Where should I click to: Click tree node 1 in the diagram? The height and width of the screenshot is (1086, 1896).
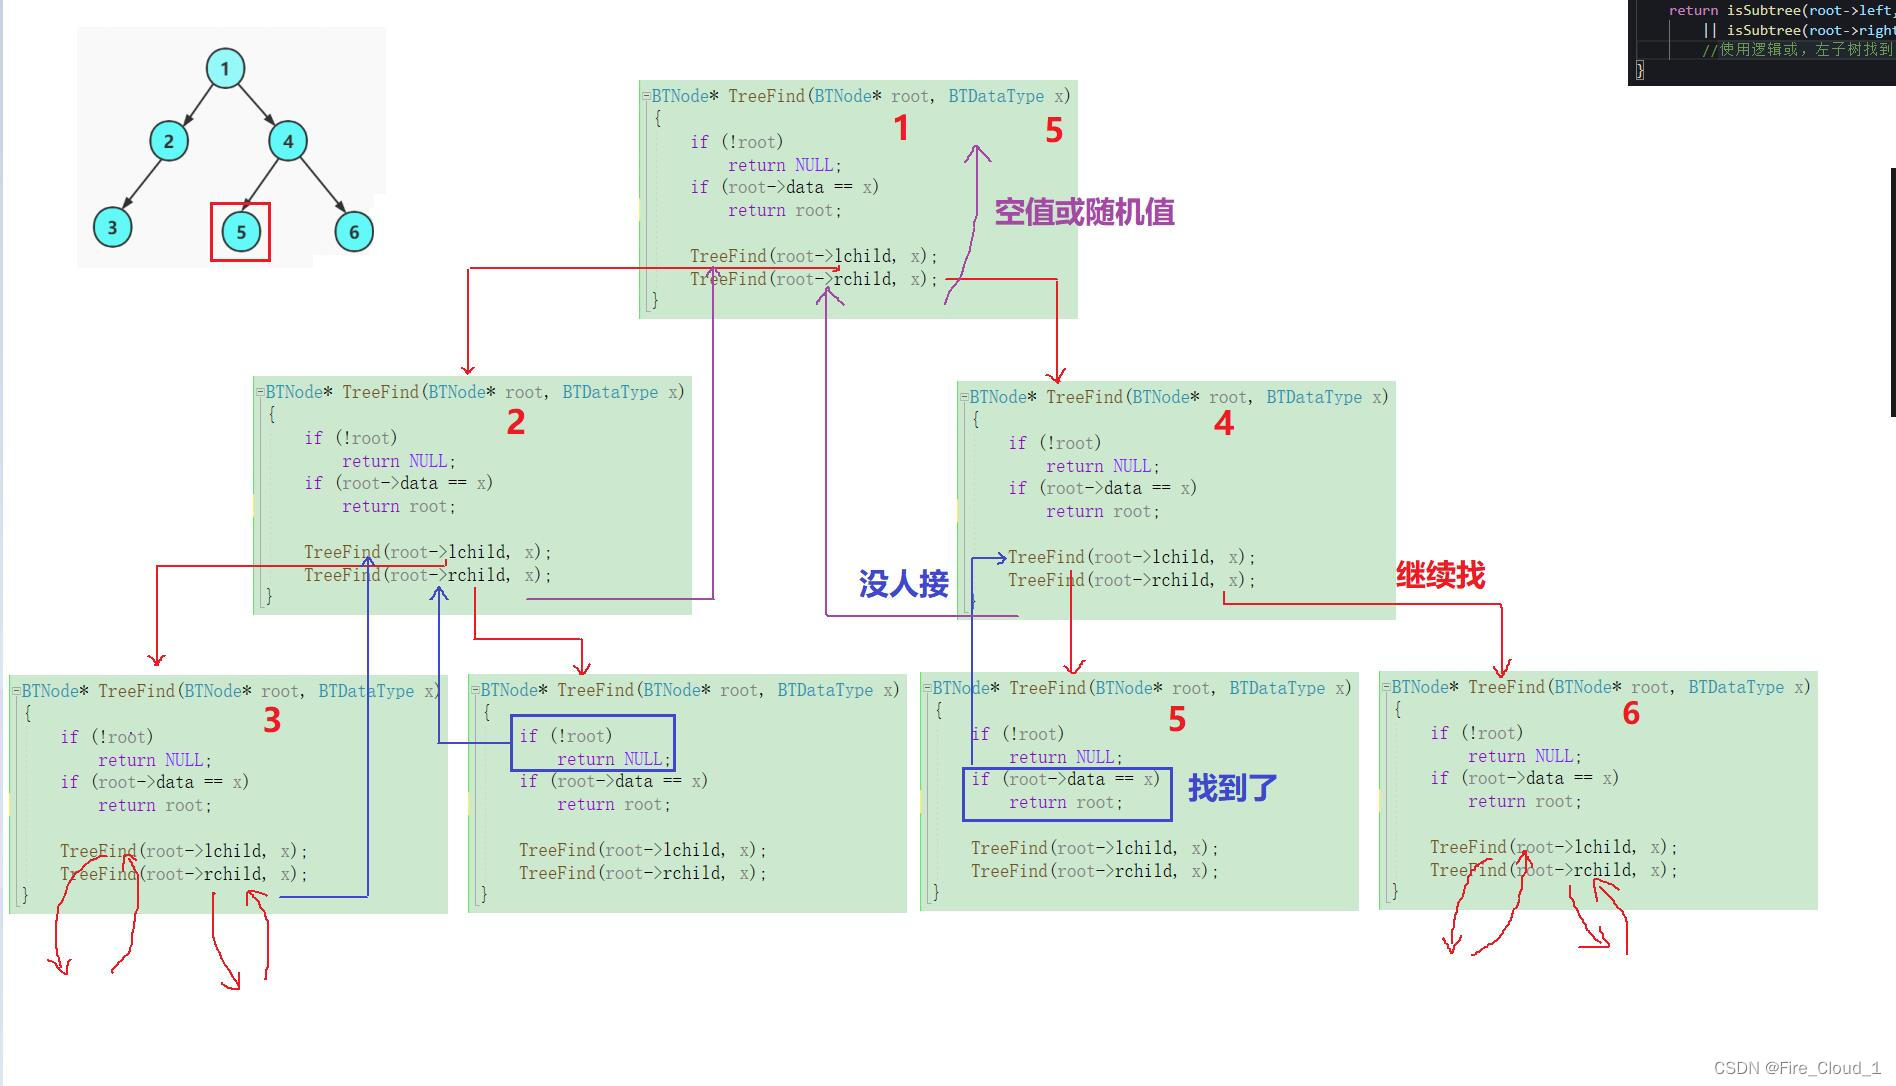[x=225, y=68]
